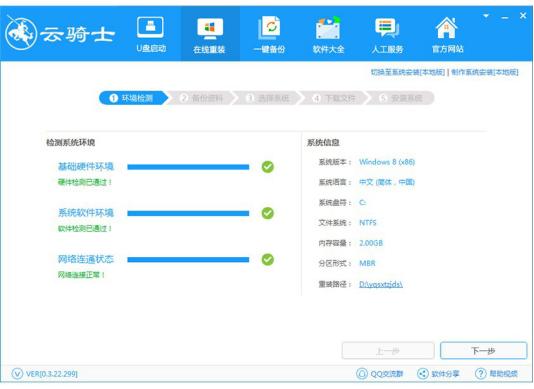Close the 云骑士 window
The height and width of the screenshot is (389, 534).
coord(523,15)
